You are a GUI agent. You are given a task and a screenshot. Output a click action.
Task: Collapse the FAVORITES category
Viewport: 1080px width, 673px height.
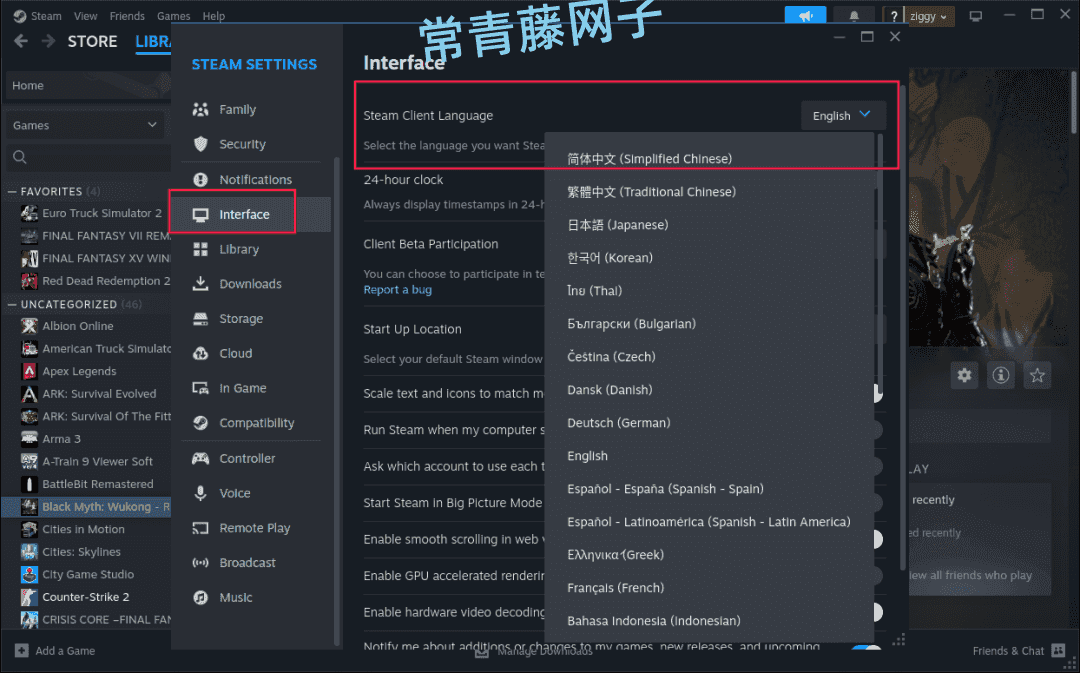pos(13,191)
